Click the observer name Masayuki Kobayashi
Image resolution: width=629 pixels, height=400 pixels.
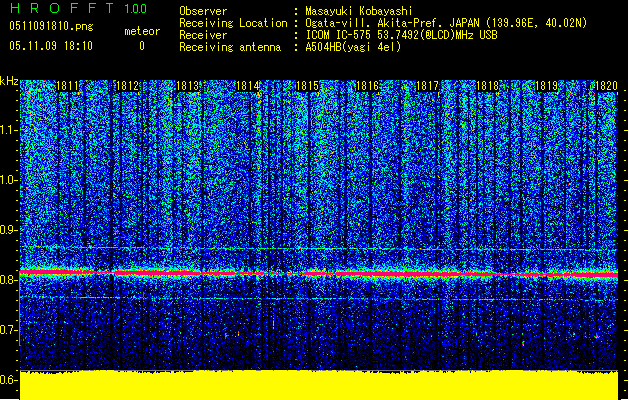tap(359, 11)
